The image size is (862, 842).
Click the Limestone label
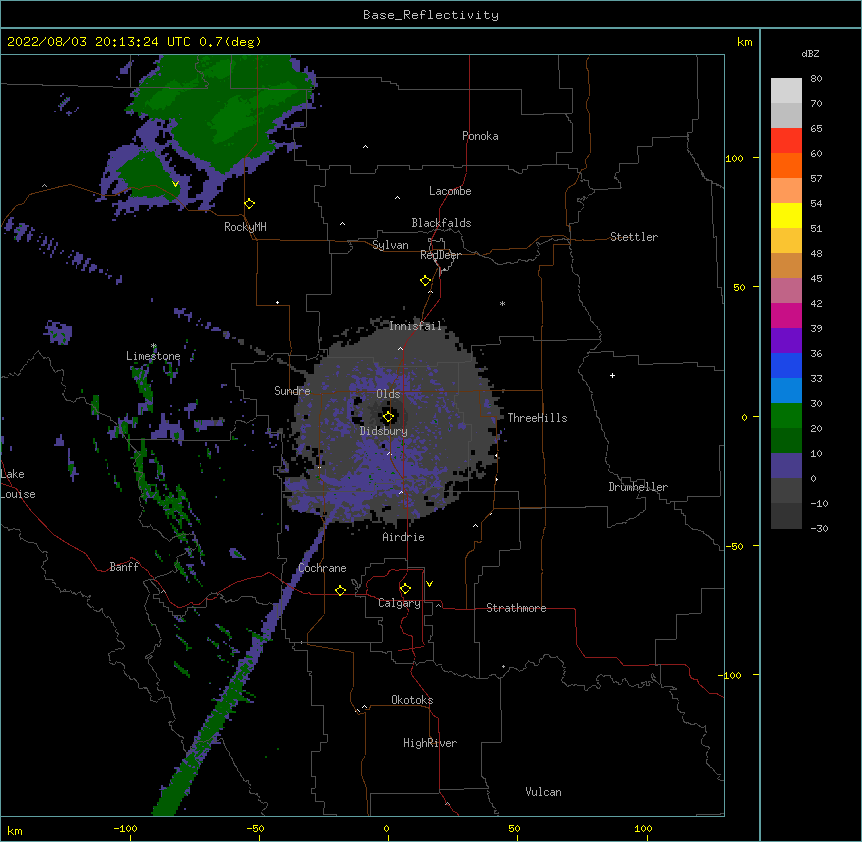[x=153, y=356]
